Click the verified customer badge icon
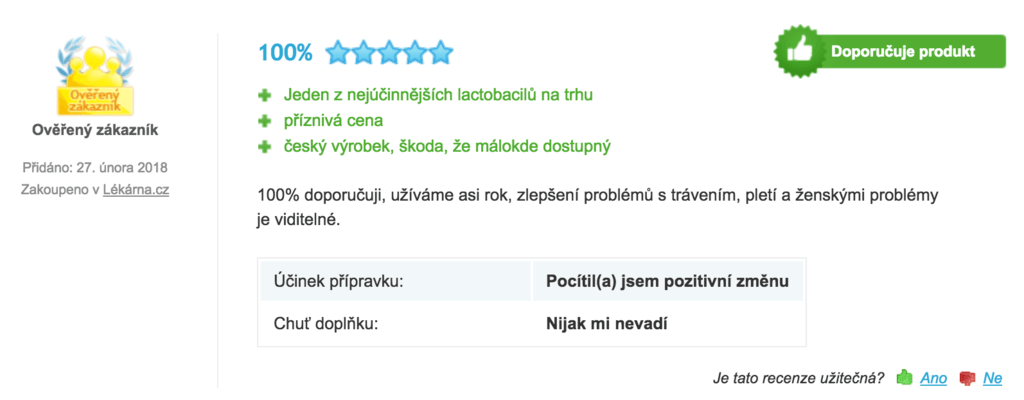This screenshot has height=400, width=1024. point(95,76)
